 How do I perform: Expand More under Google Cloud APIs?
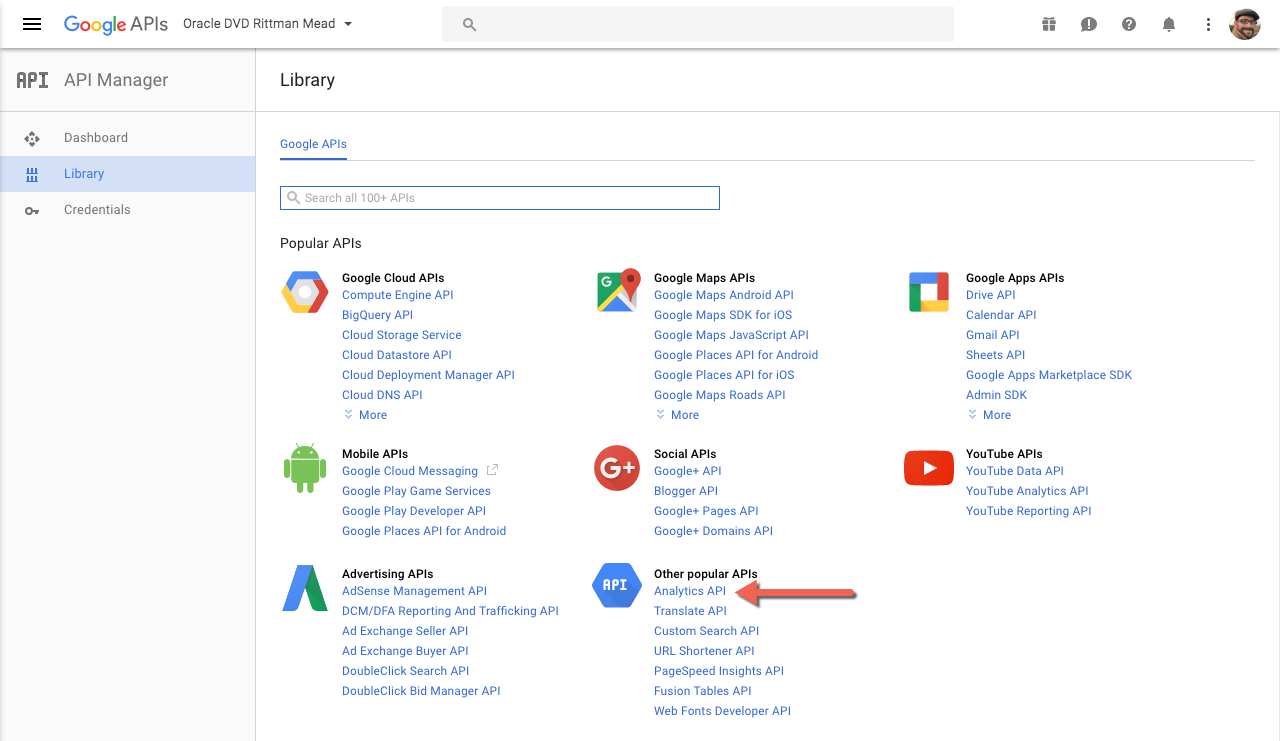[x=366, y=415]
